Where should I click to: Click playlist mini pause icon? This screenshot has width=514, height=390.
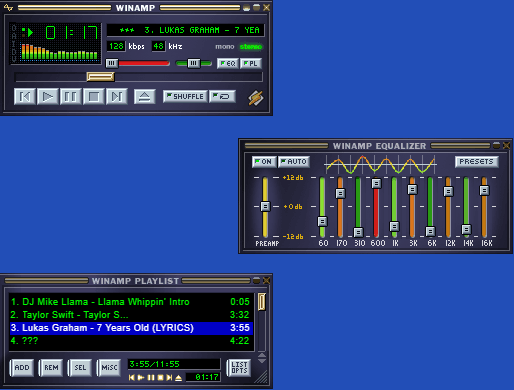coord(151,378)
